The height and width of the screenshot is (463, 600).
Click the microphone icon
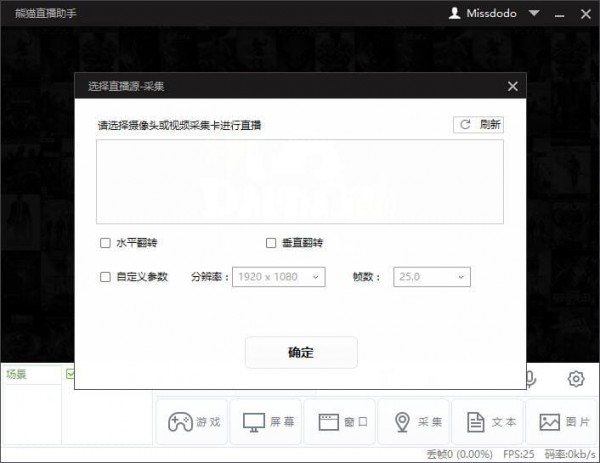click(x=531, y=379)
